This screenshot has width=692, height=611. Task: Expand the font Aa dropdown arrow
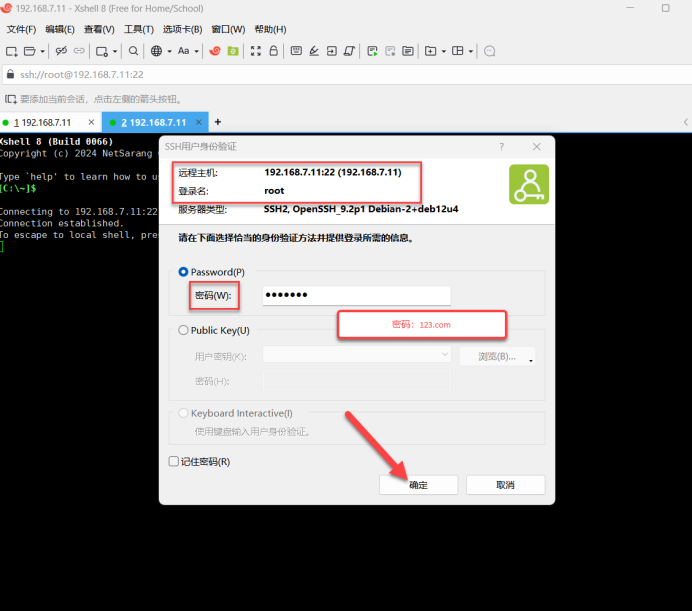tap(197, 51)
